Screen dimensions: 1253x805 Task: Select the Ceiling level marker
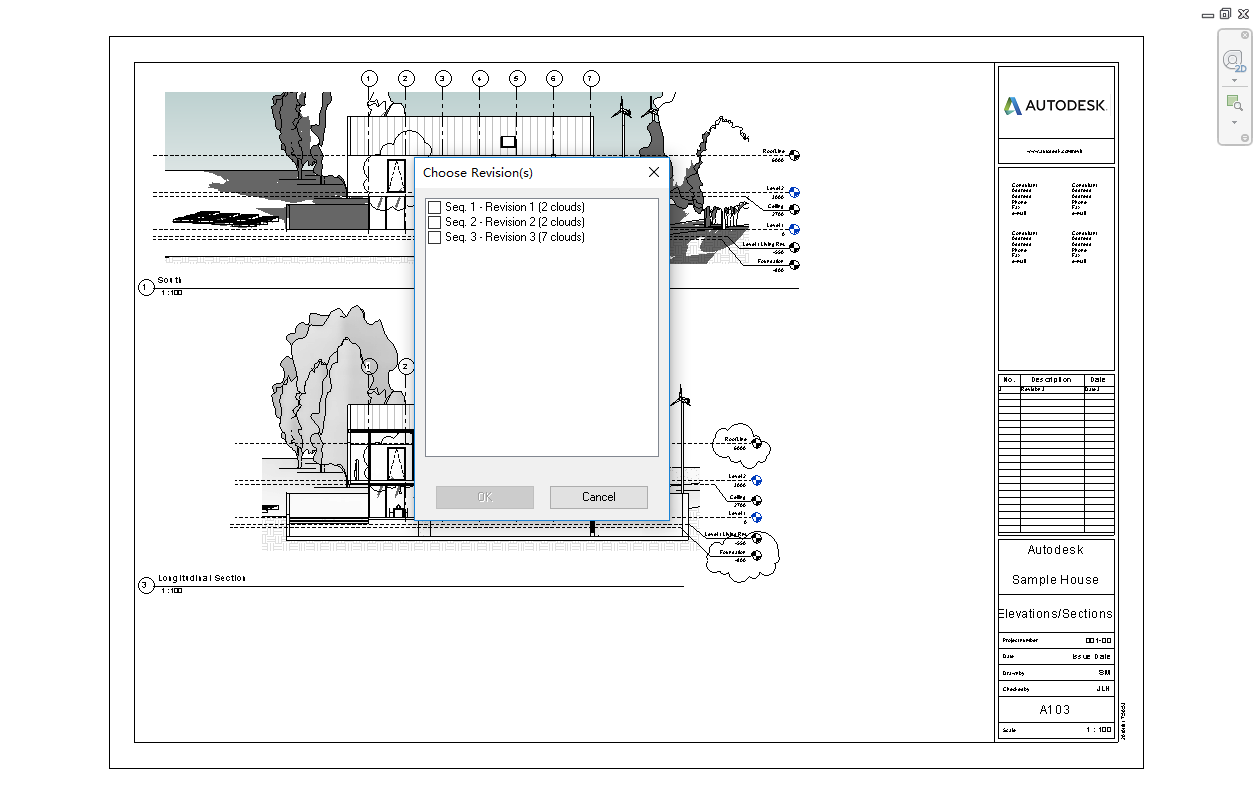tap(794, 210)
